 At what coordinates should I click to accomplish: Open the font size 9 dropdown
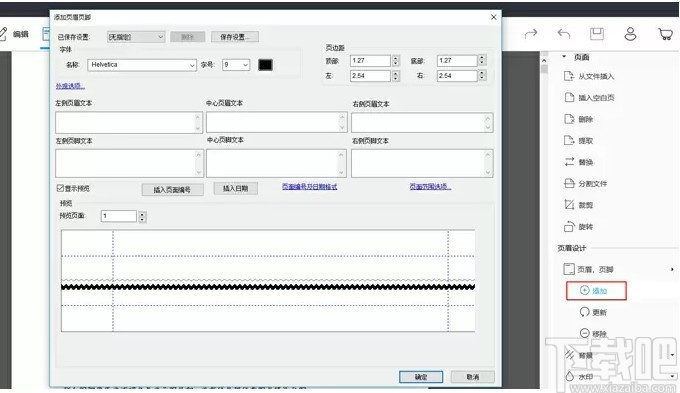tap(236, 65)
